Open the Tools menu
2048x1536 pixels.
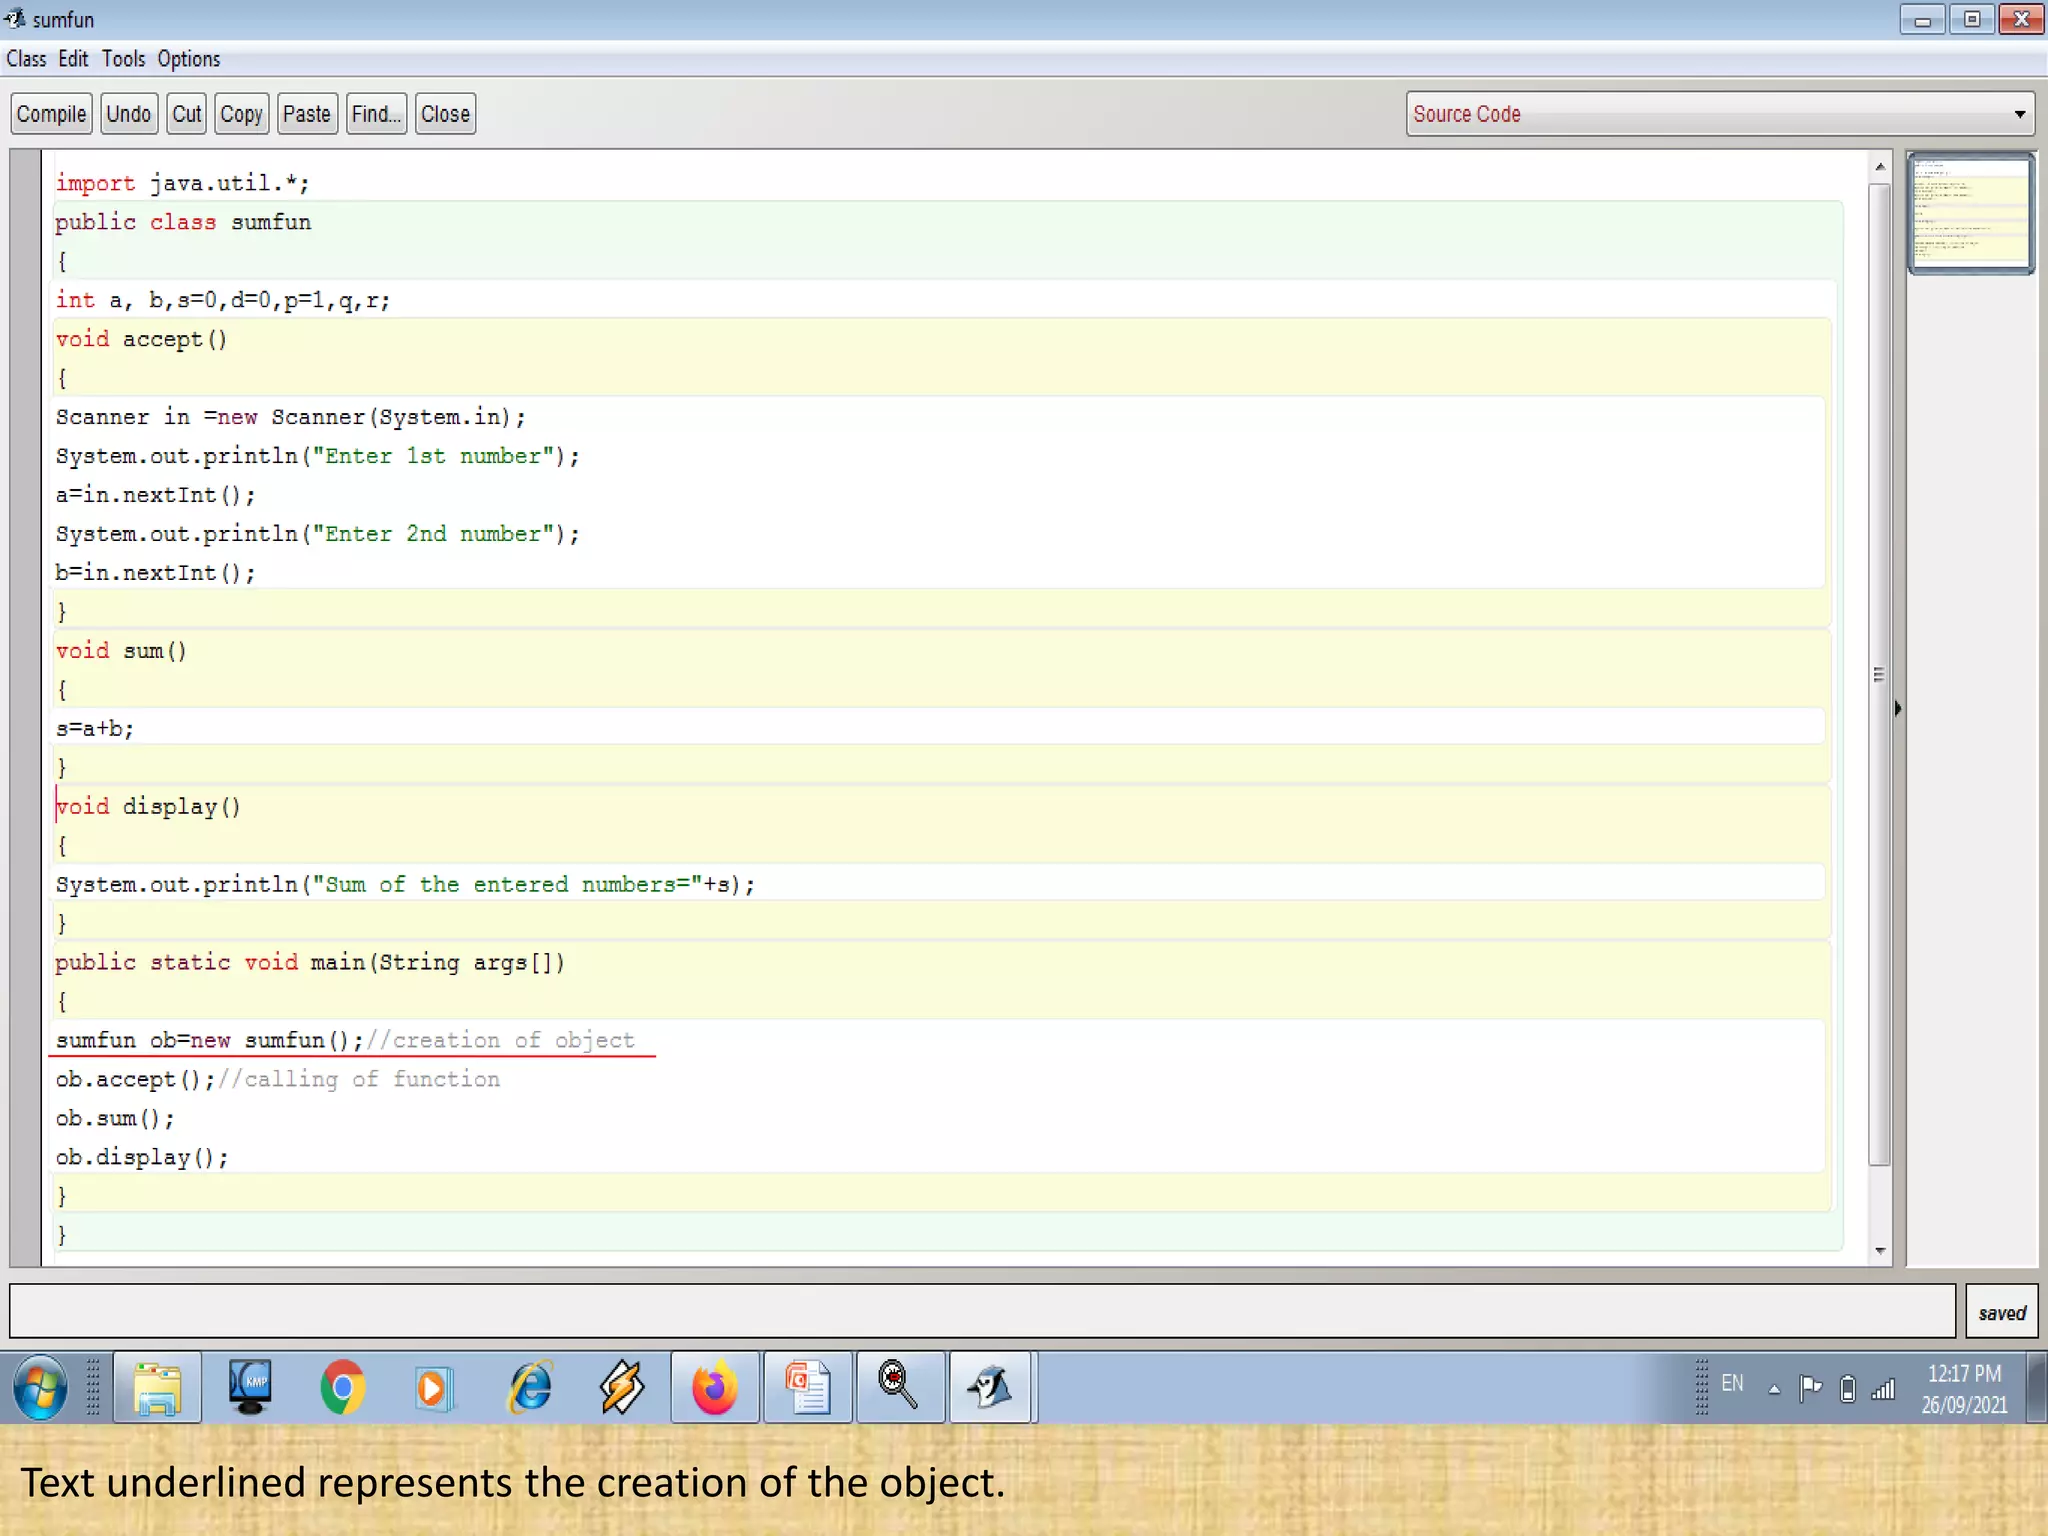pyautogui.click(x=123, y=59)
